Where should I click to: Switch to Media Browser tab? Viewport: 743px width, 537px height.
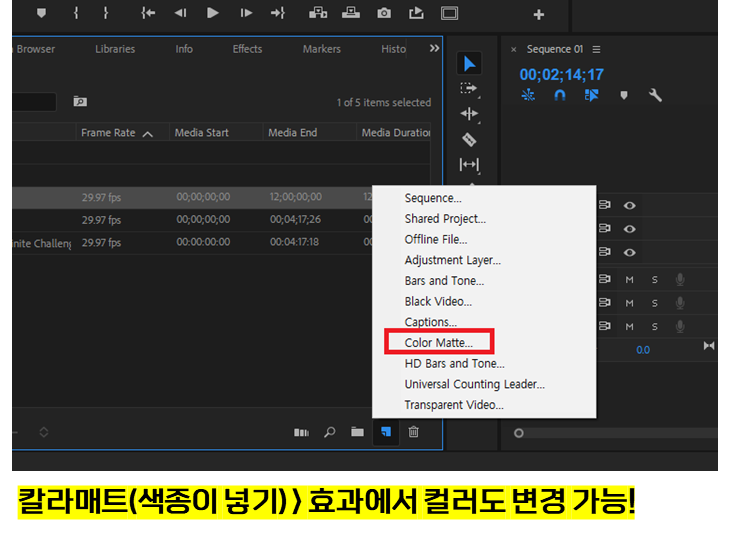tap(34, 49)
